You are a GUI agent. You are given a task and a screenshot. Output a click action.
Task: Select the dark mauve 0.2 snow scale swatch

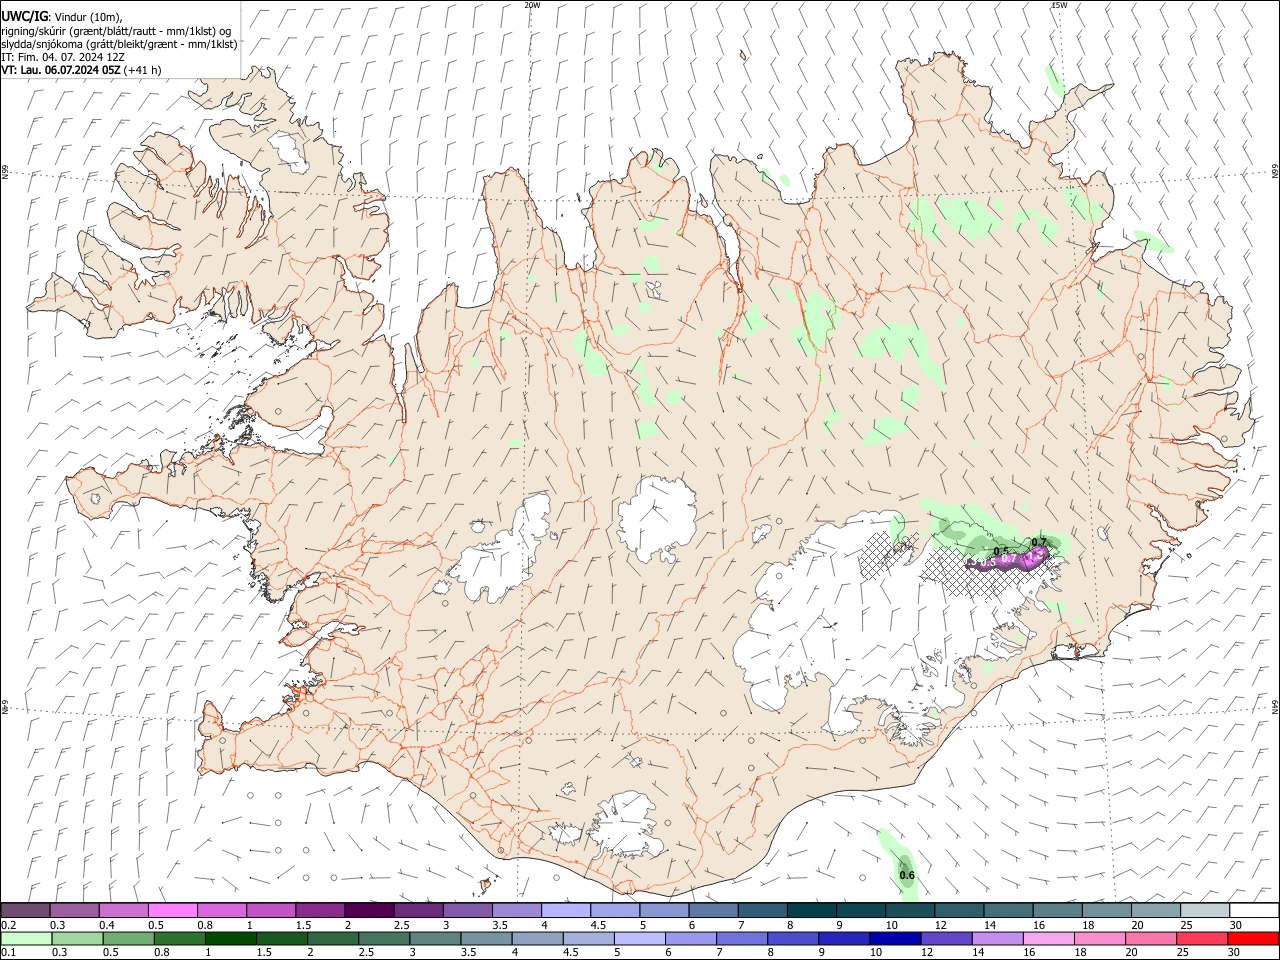[25, 911]
